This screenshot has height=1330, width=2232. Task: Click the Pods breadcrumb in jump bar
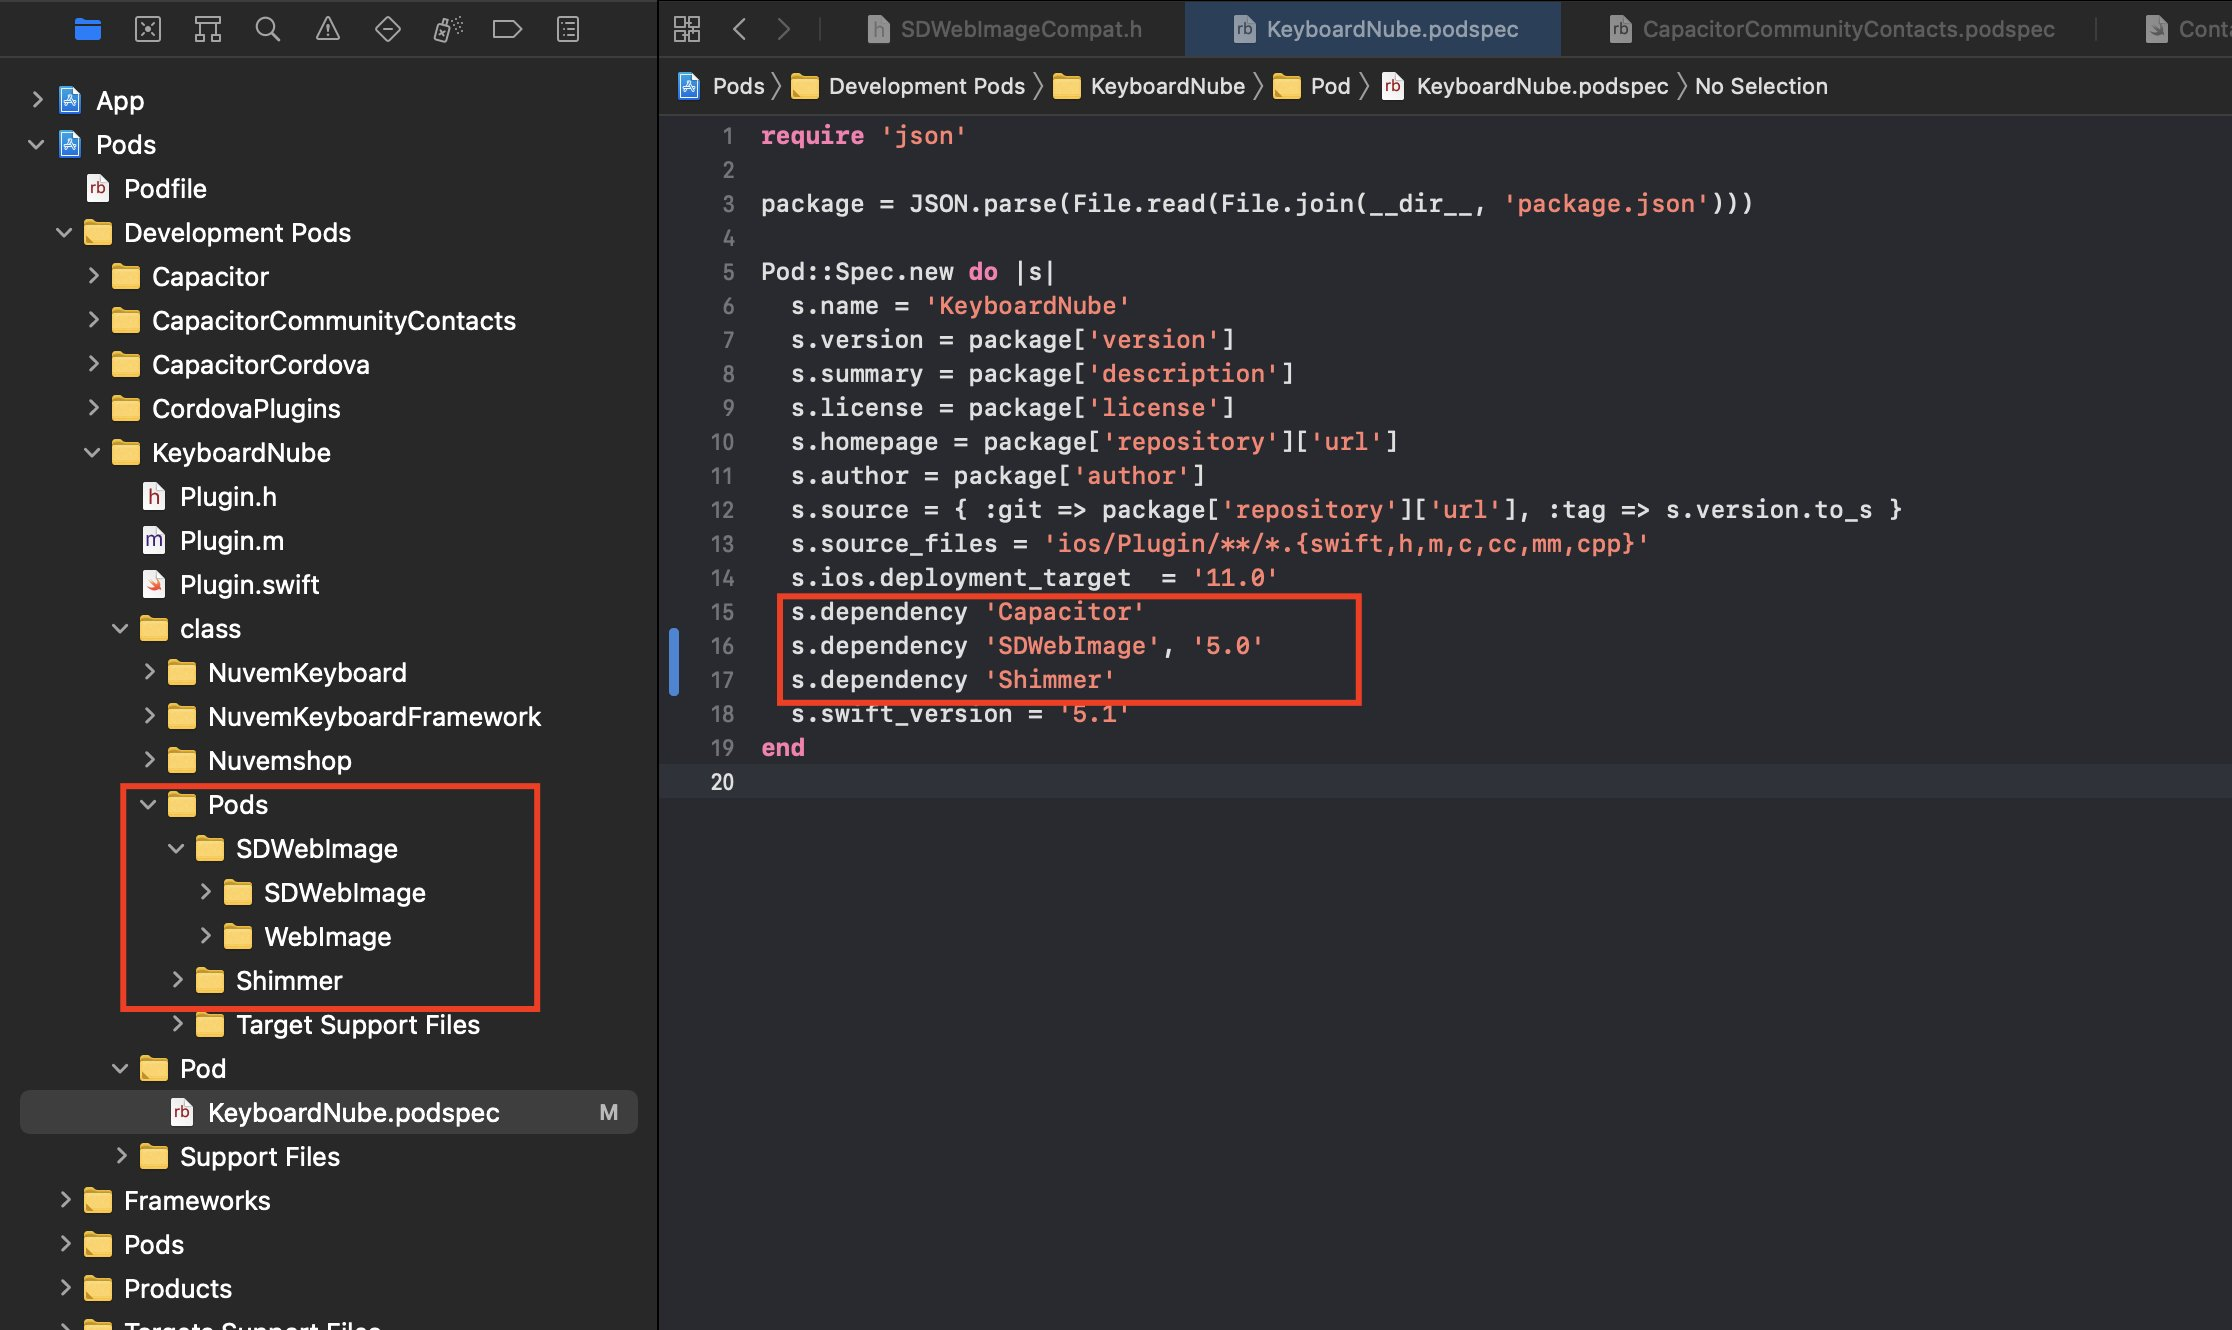[x=721, y=86]
